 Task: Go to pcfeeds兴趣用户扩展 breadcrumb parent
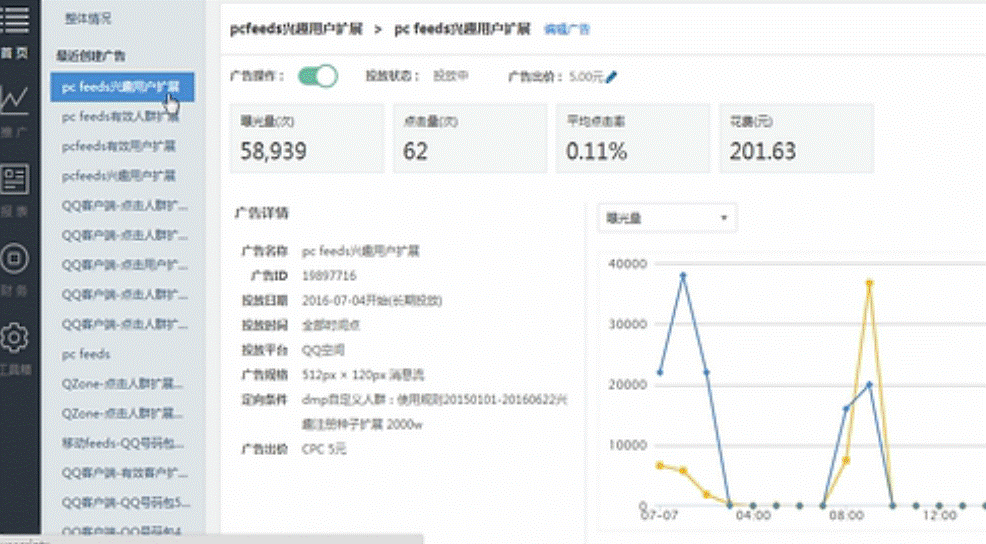tap(296, 29)
